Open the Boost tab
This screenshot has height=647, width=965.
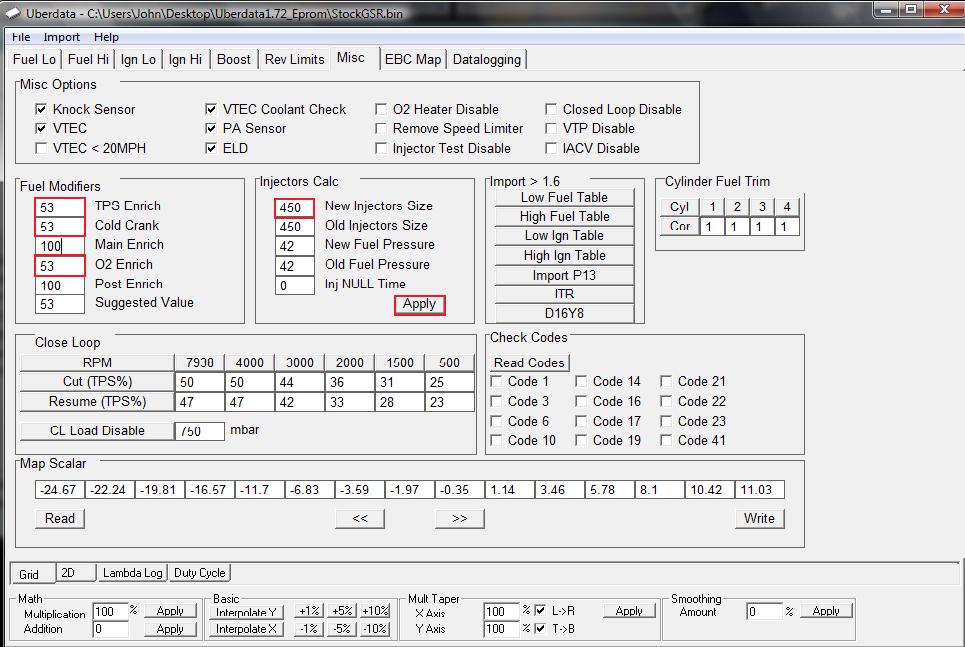(x=234, y=59)
